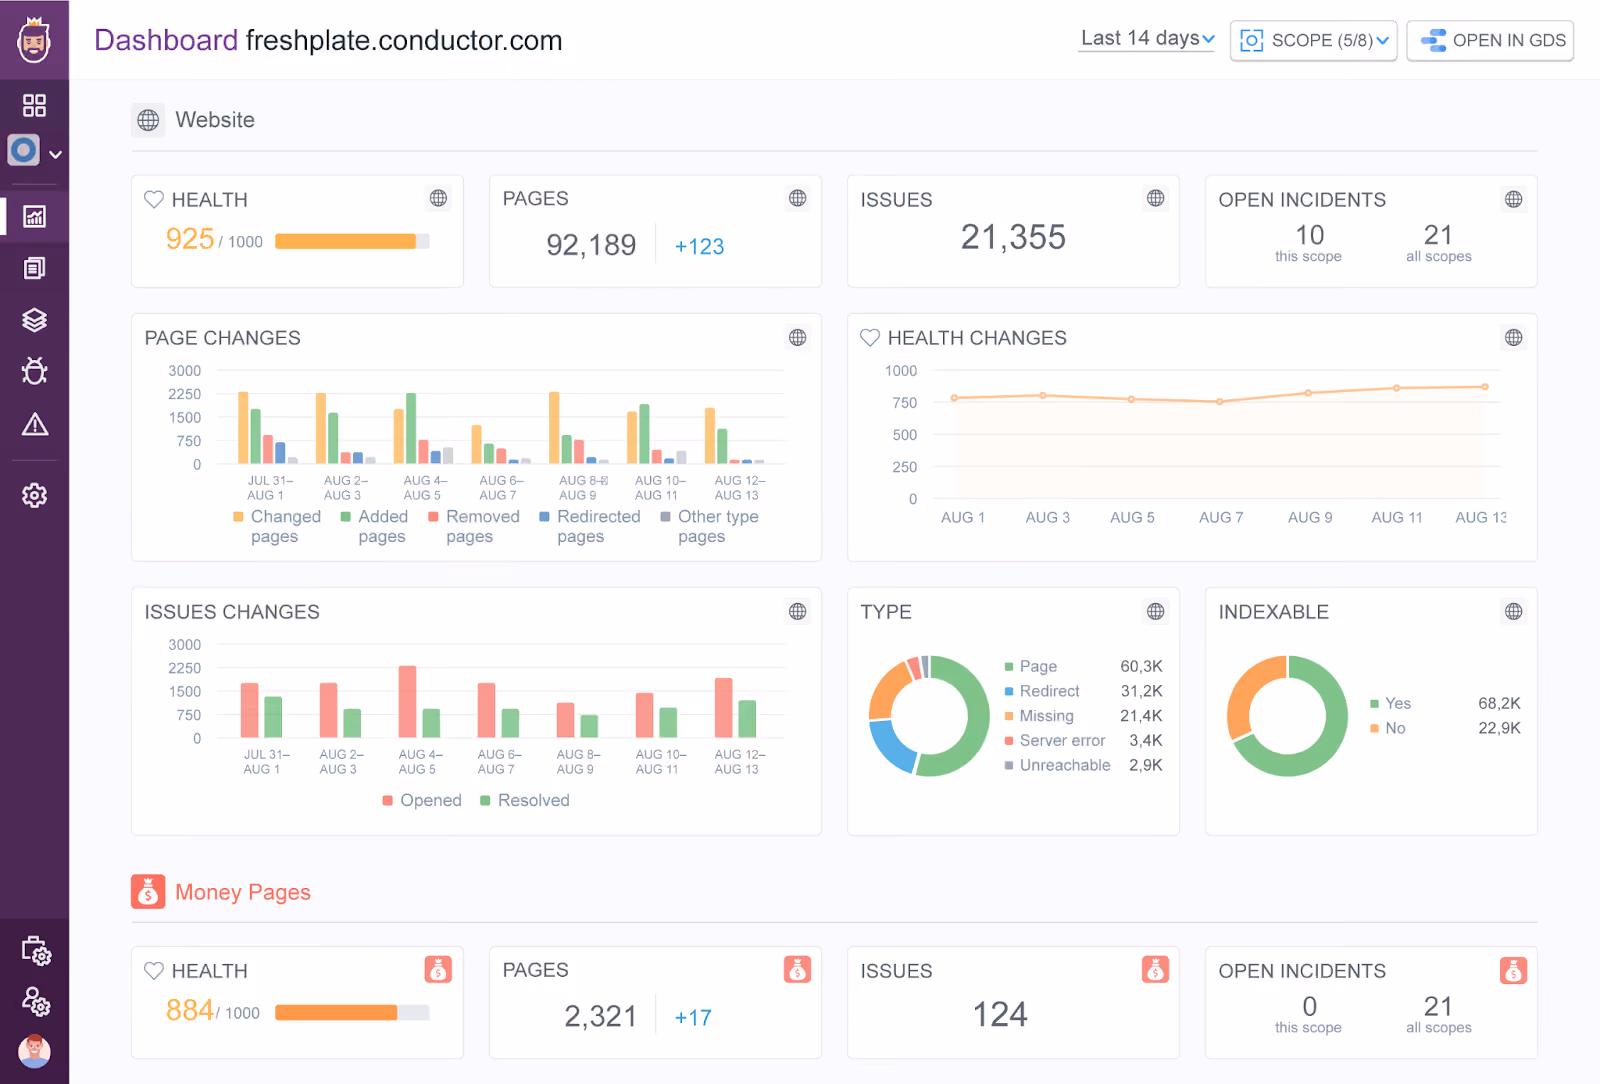Open the bug issues icon in sidebar
1600x1084 pixels.
pyautogui.click(x=34, y=372)
